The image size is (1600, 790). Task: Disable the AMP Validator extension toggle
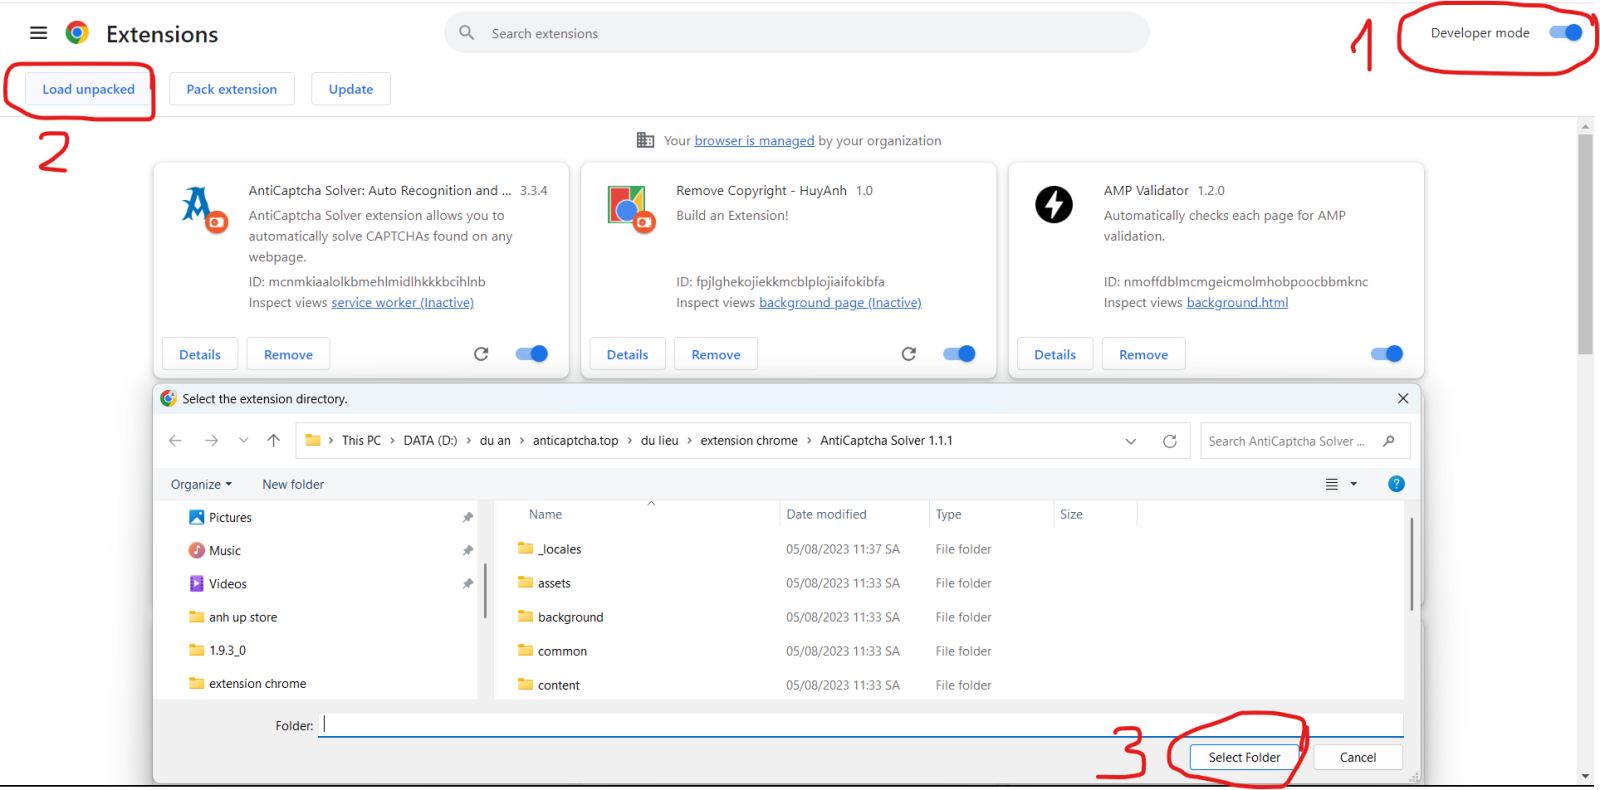[1387, 353]
